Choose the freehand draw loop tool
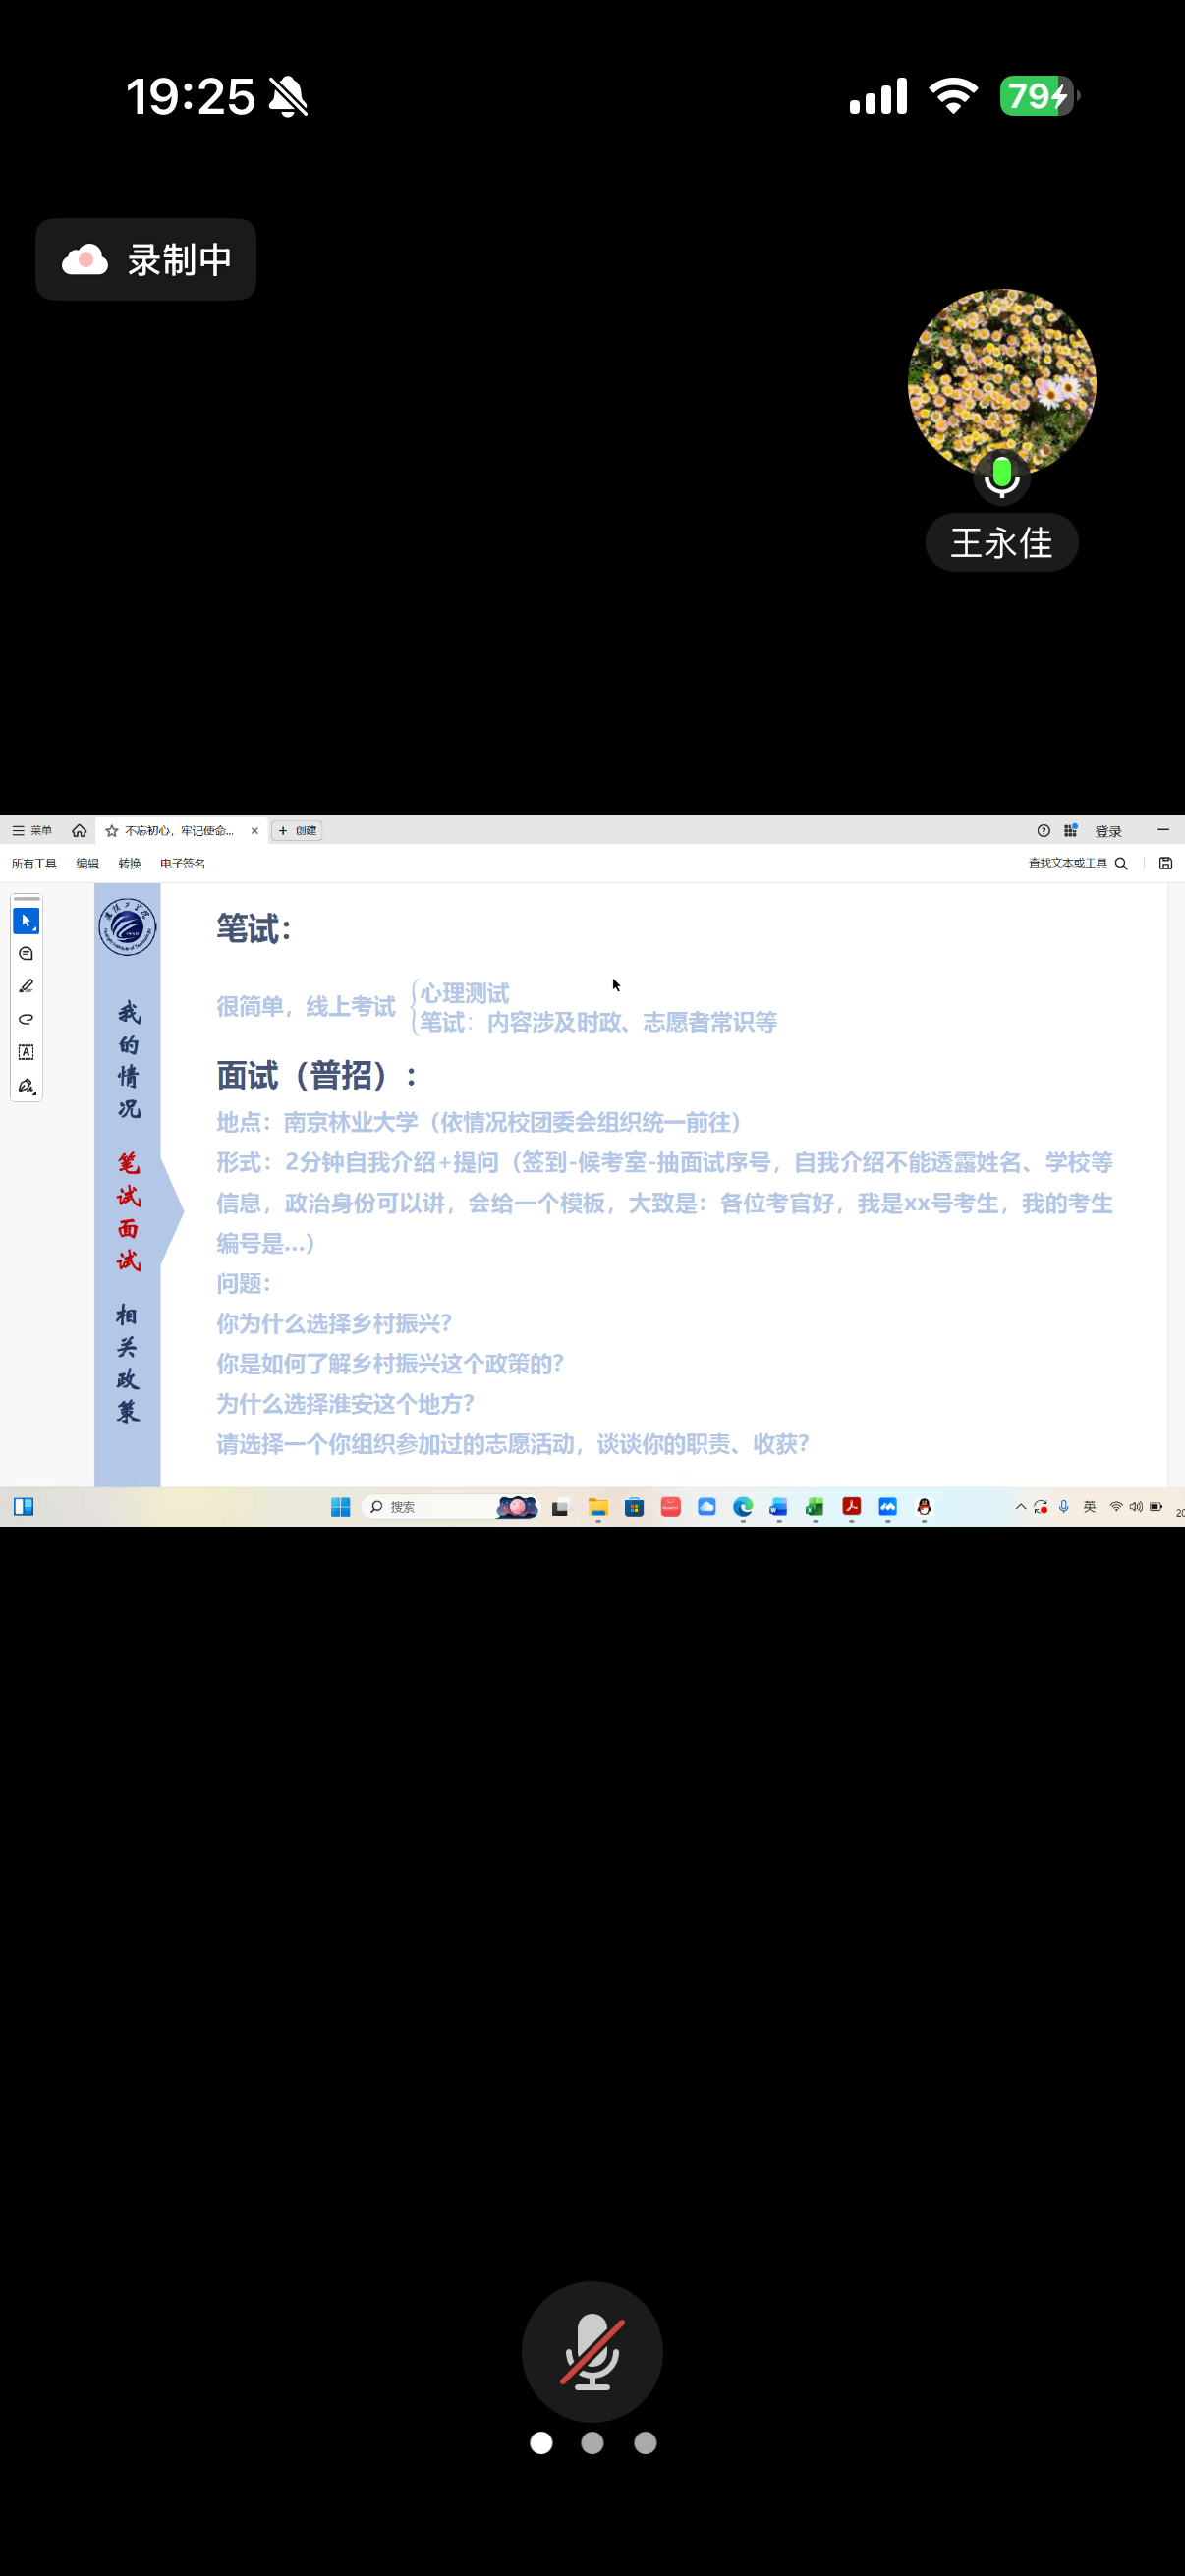The width and height of the screenshot is (1185, 2576). pyautogui.click(x=26, y=1019)
